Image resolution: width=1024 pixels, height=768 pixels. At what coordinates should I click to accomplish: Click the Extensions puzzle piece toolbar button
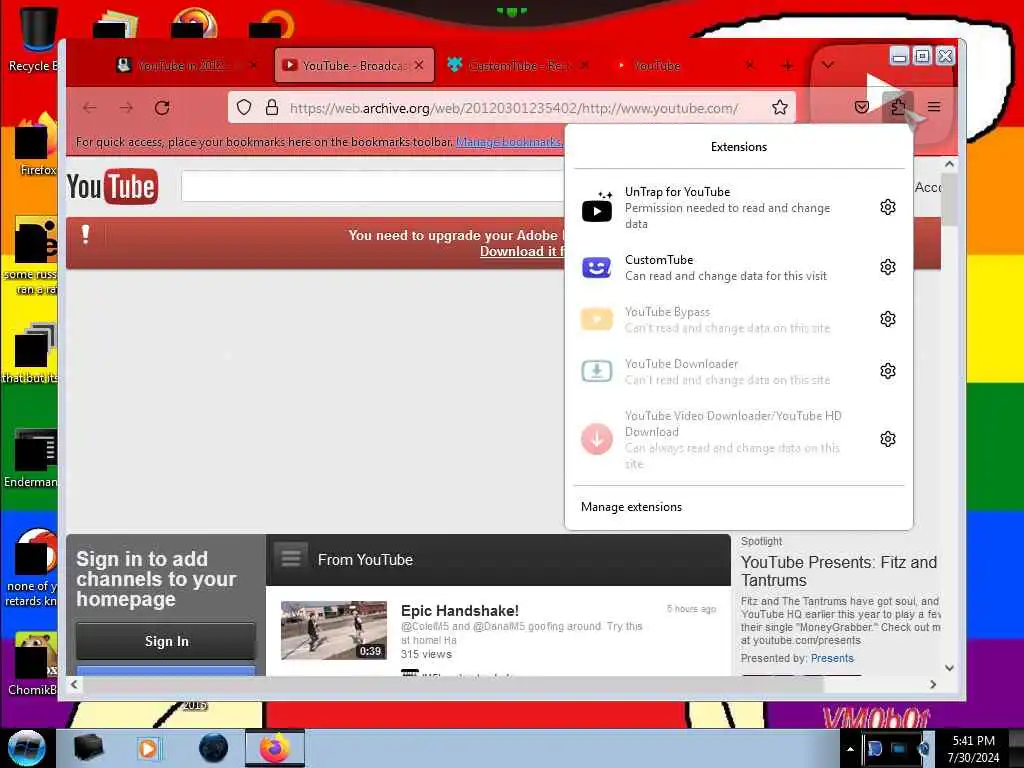(x=898, y=107)
